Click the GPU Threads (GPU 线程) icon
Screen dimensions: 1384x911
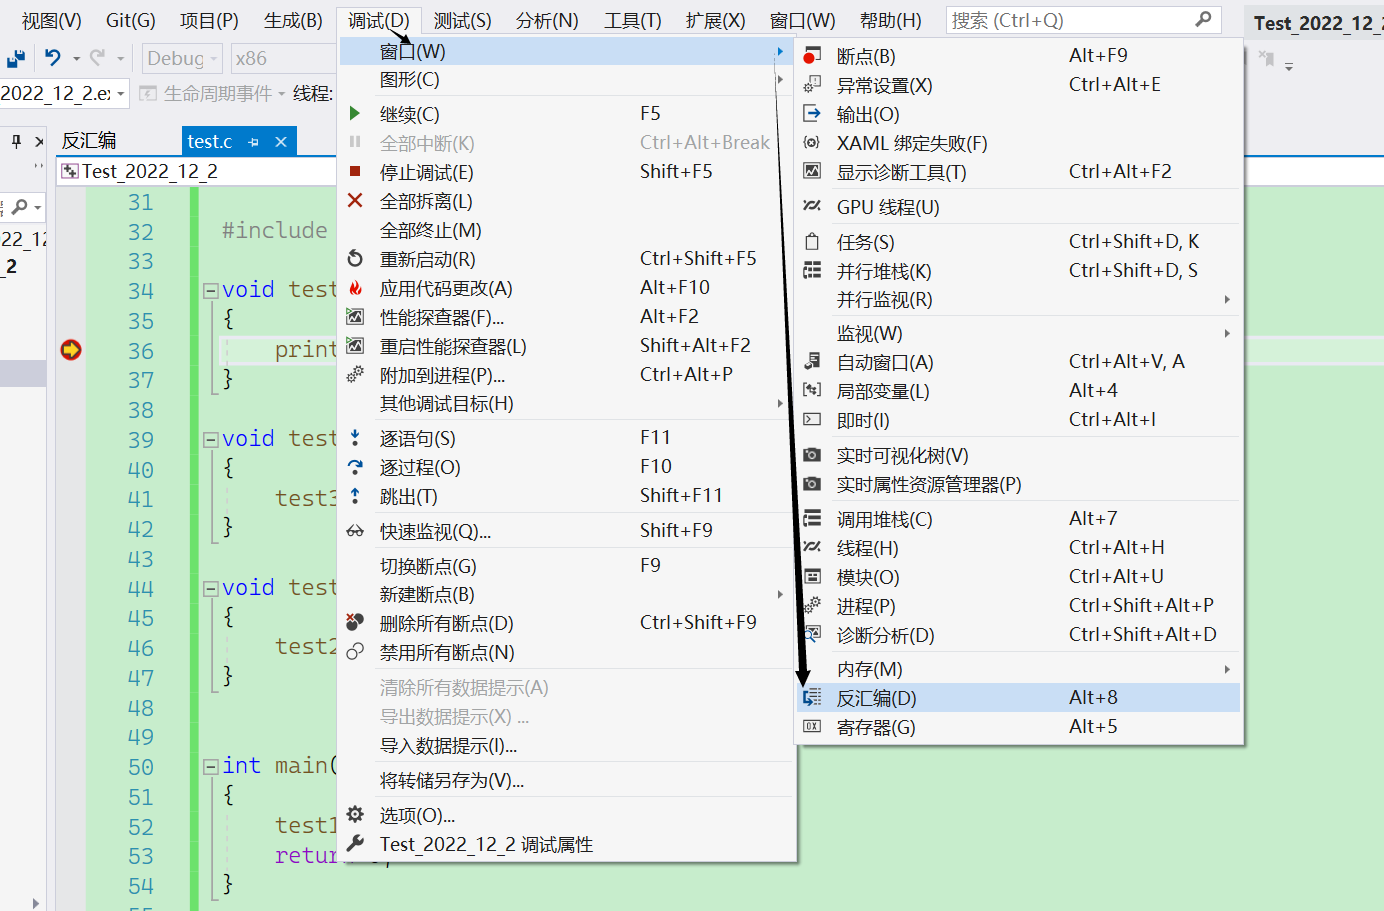[x=812, y=207]
